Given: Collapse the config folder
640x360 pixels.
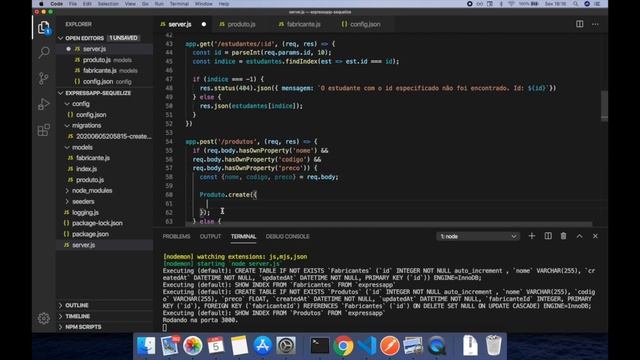Looking at the screenshot, I should [67, 104].
